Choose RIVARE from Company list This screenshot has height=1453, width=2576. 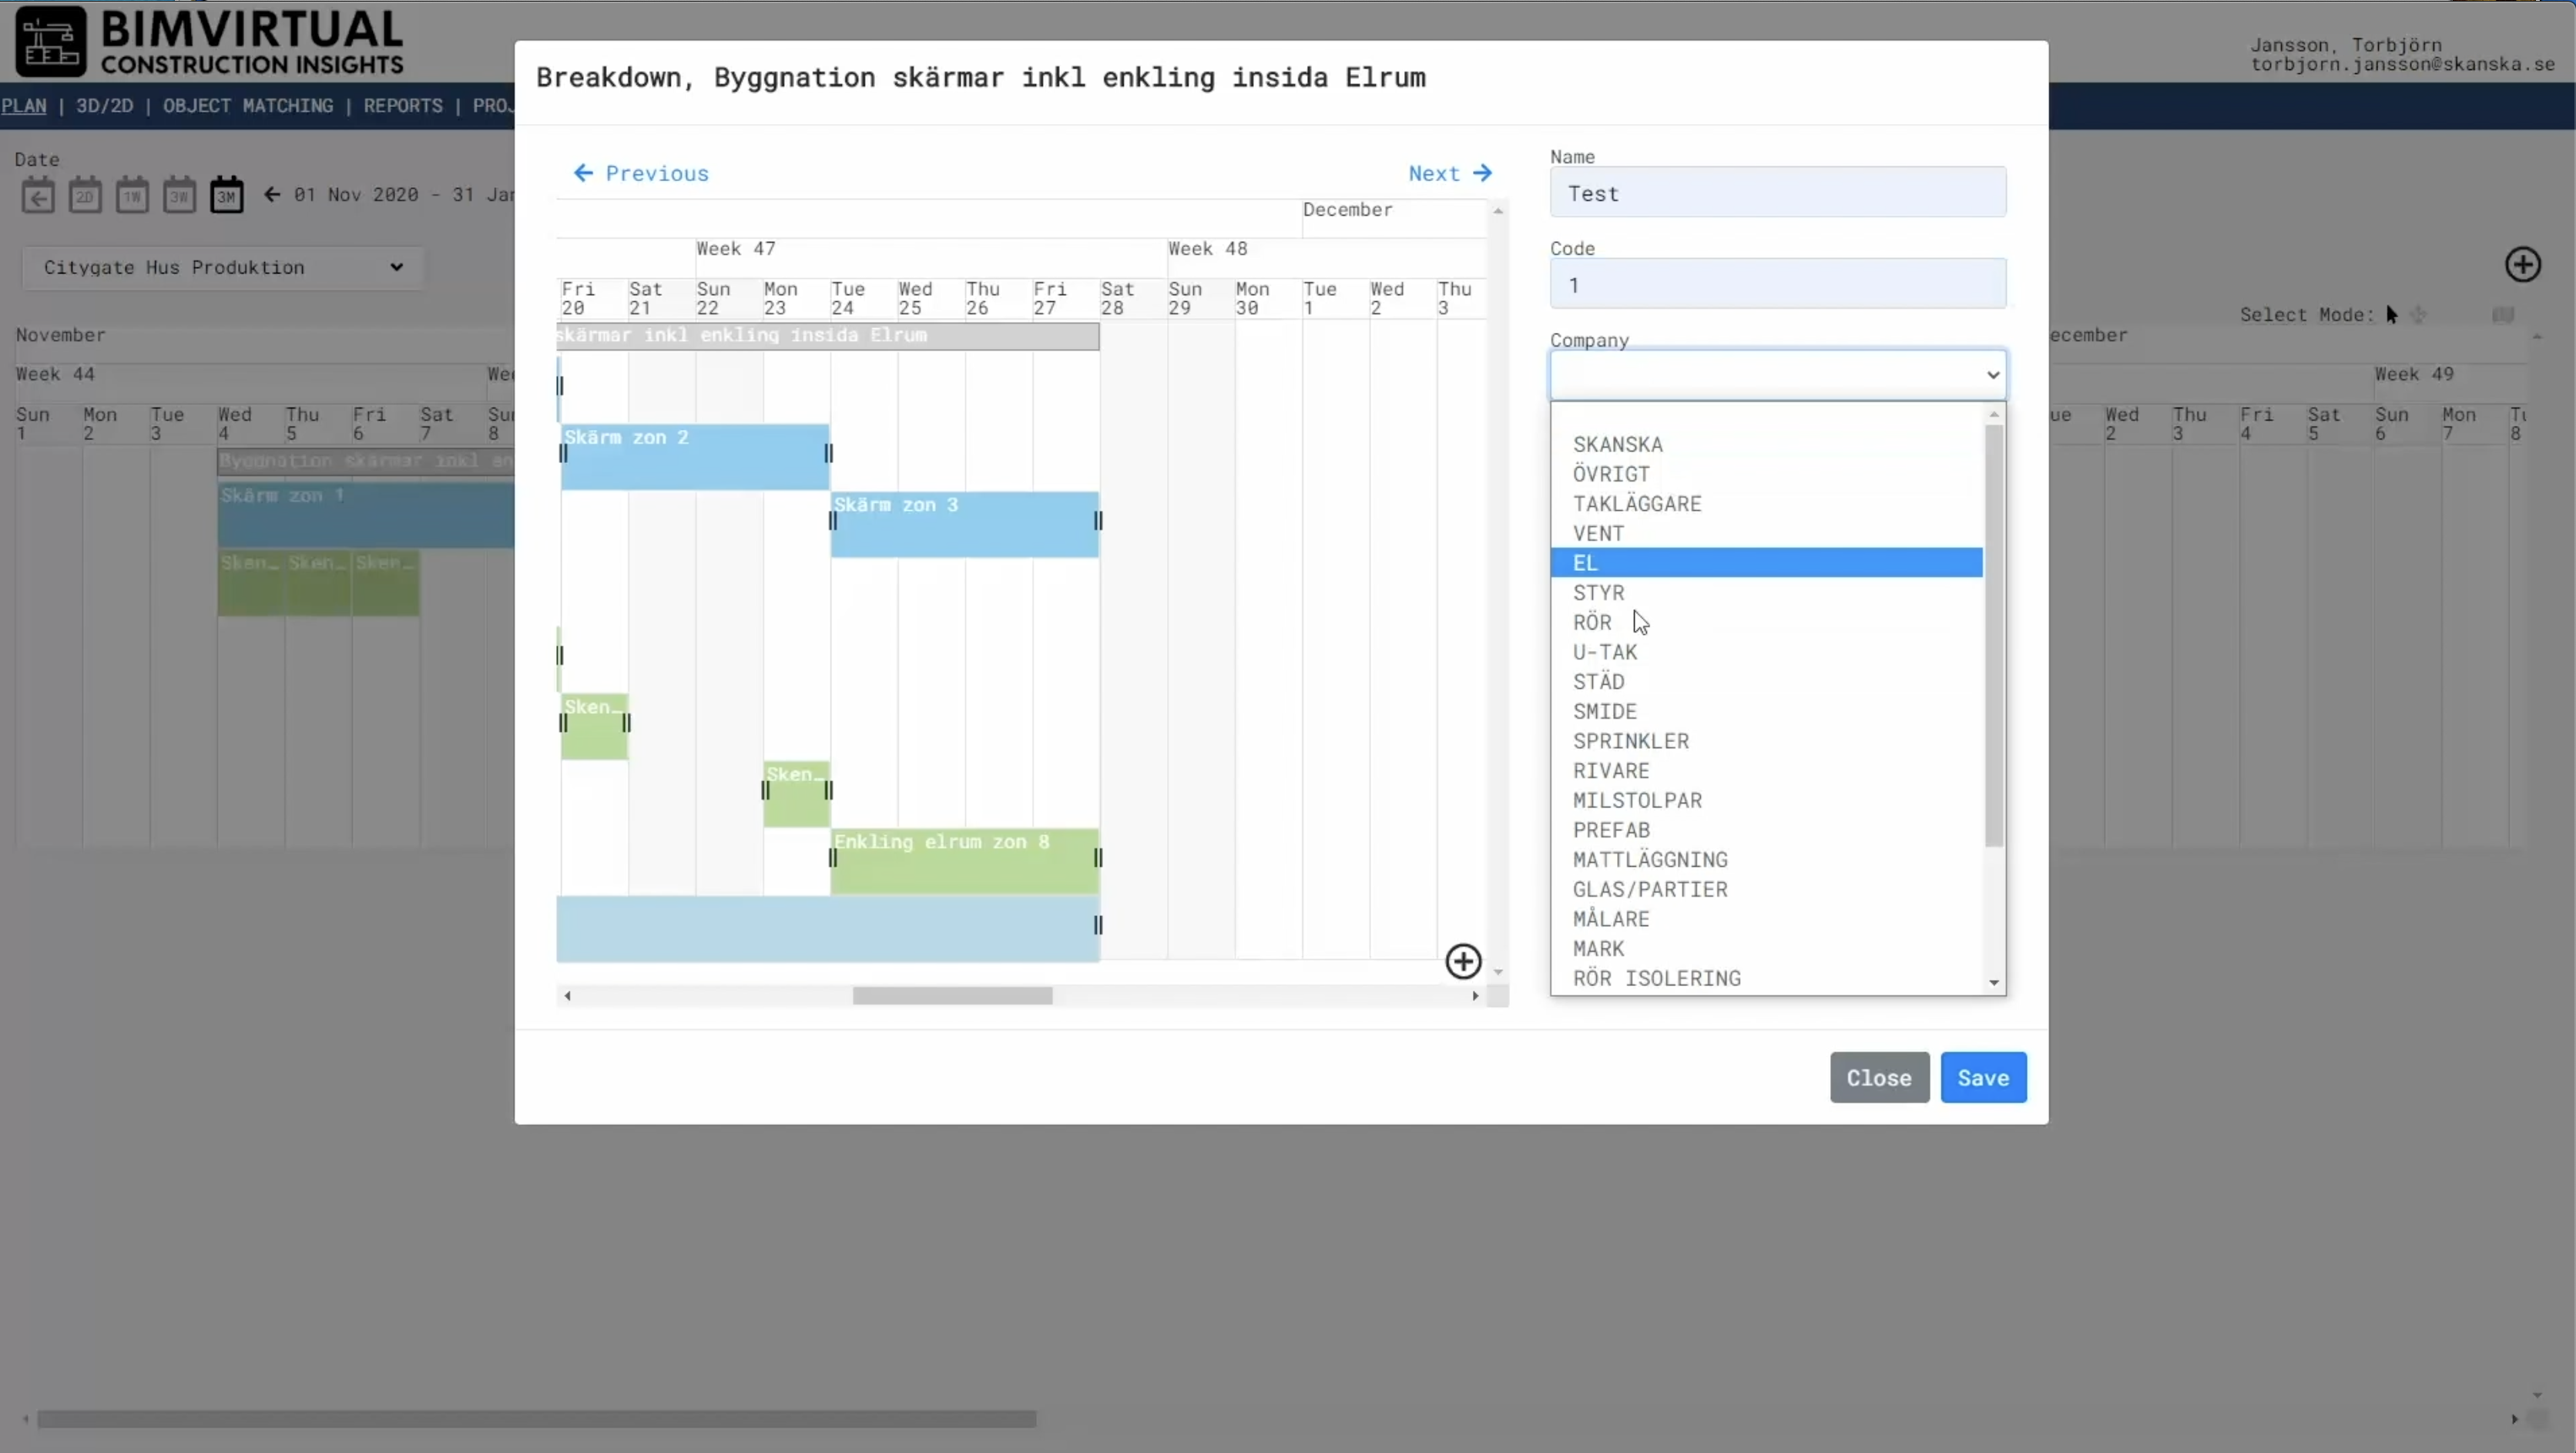(x=1766, y=771)
